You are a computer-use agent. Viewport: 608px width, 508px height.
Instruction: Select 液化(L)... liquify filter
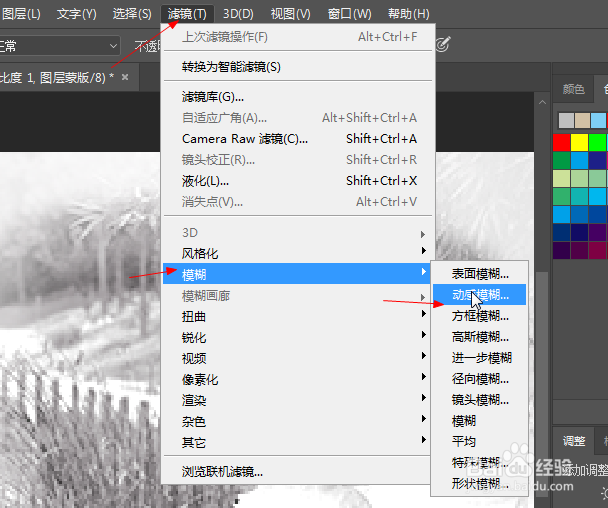[x=298, y=180]
